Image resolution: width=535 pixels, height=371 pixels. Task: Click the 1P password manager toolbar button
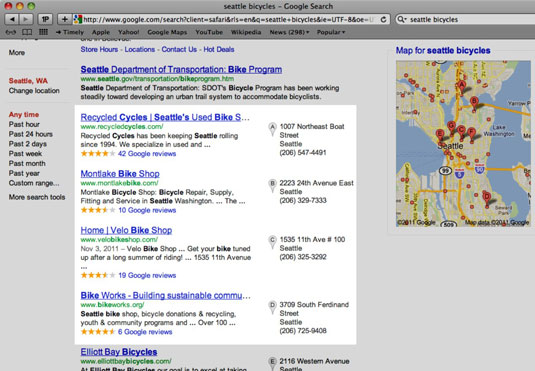tap(45, 19)
